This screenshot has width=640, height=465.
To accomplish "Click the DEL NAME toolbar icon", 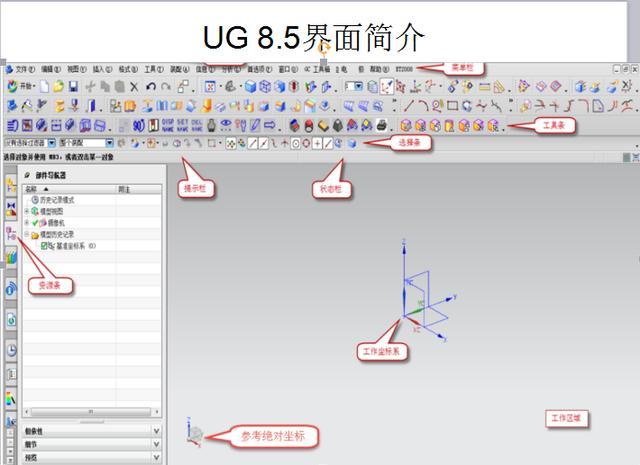I will (197, 125).
